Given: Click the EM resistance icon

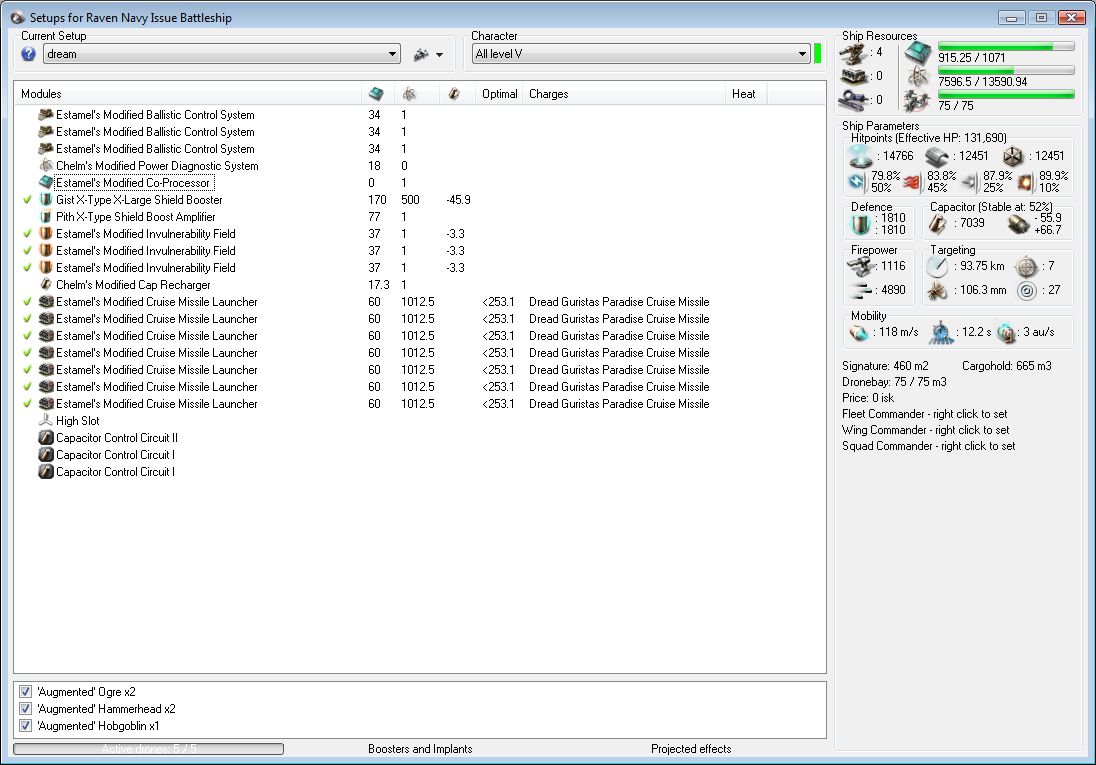Looking at the screenshot, I should click(857, 182).
